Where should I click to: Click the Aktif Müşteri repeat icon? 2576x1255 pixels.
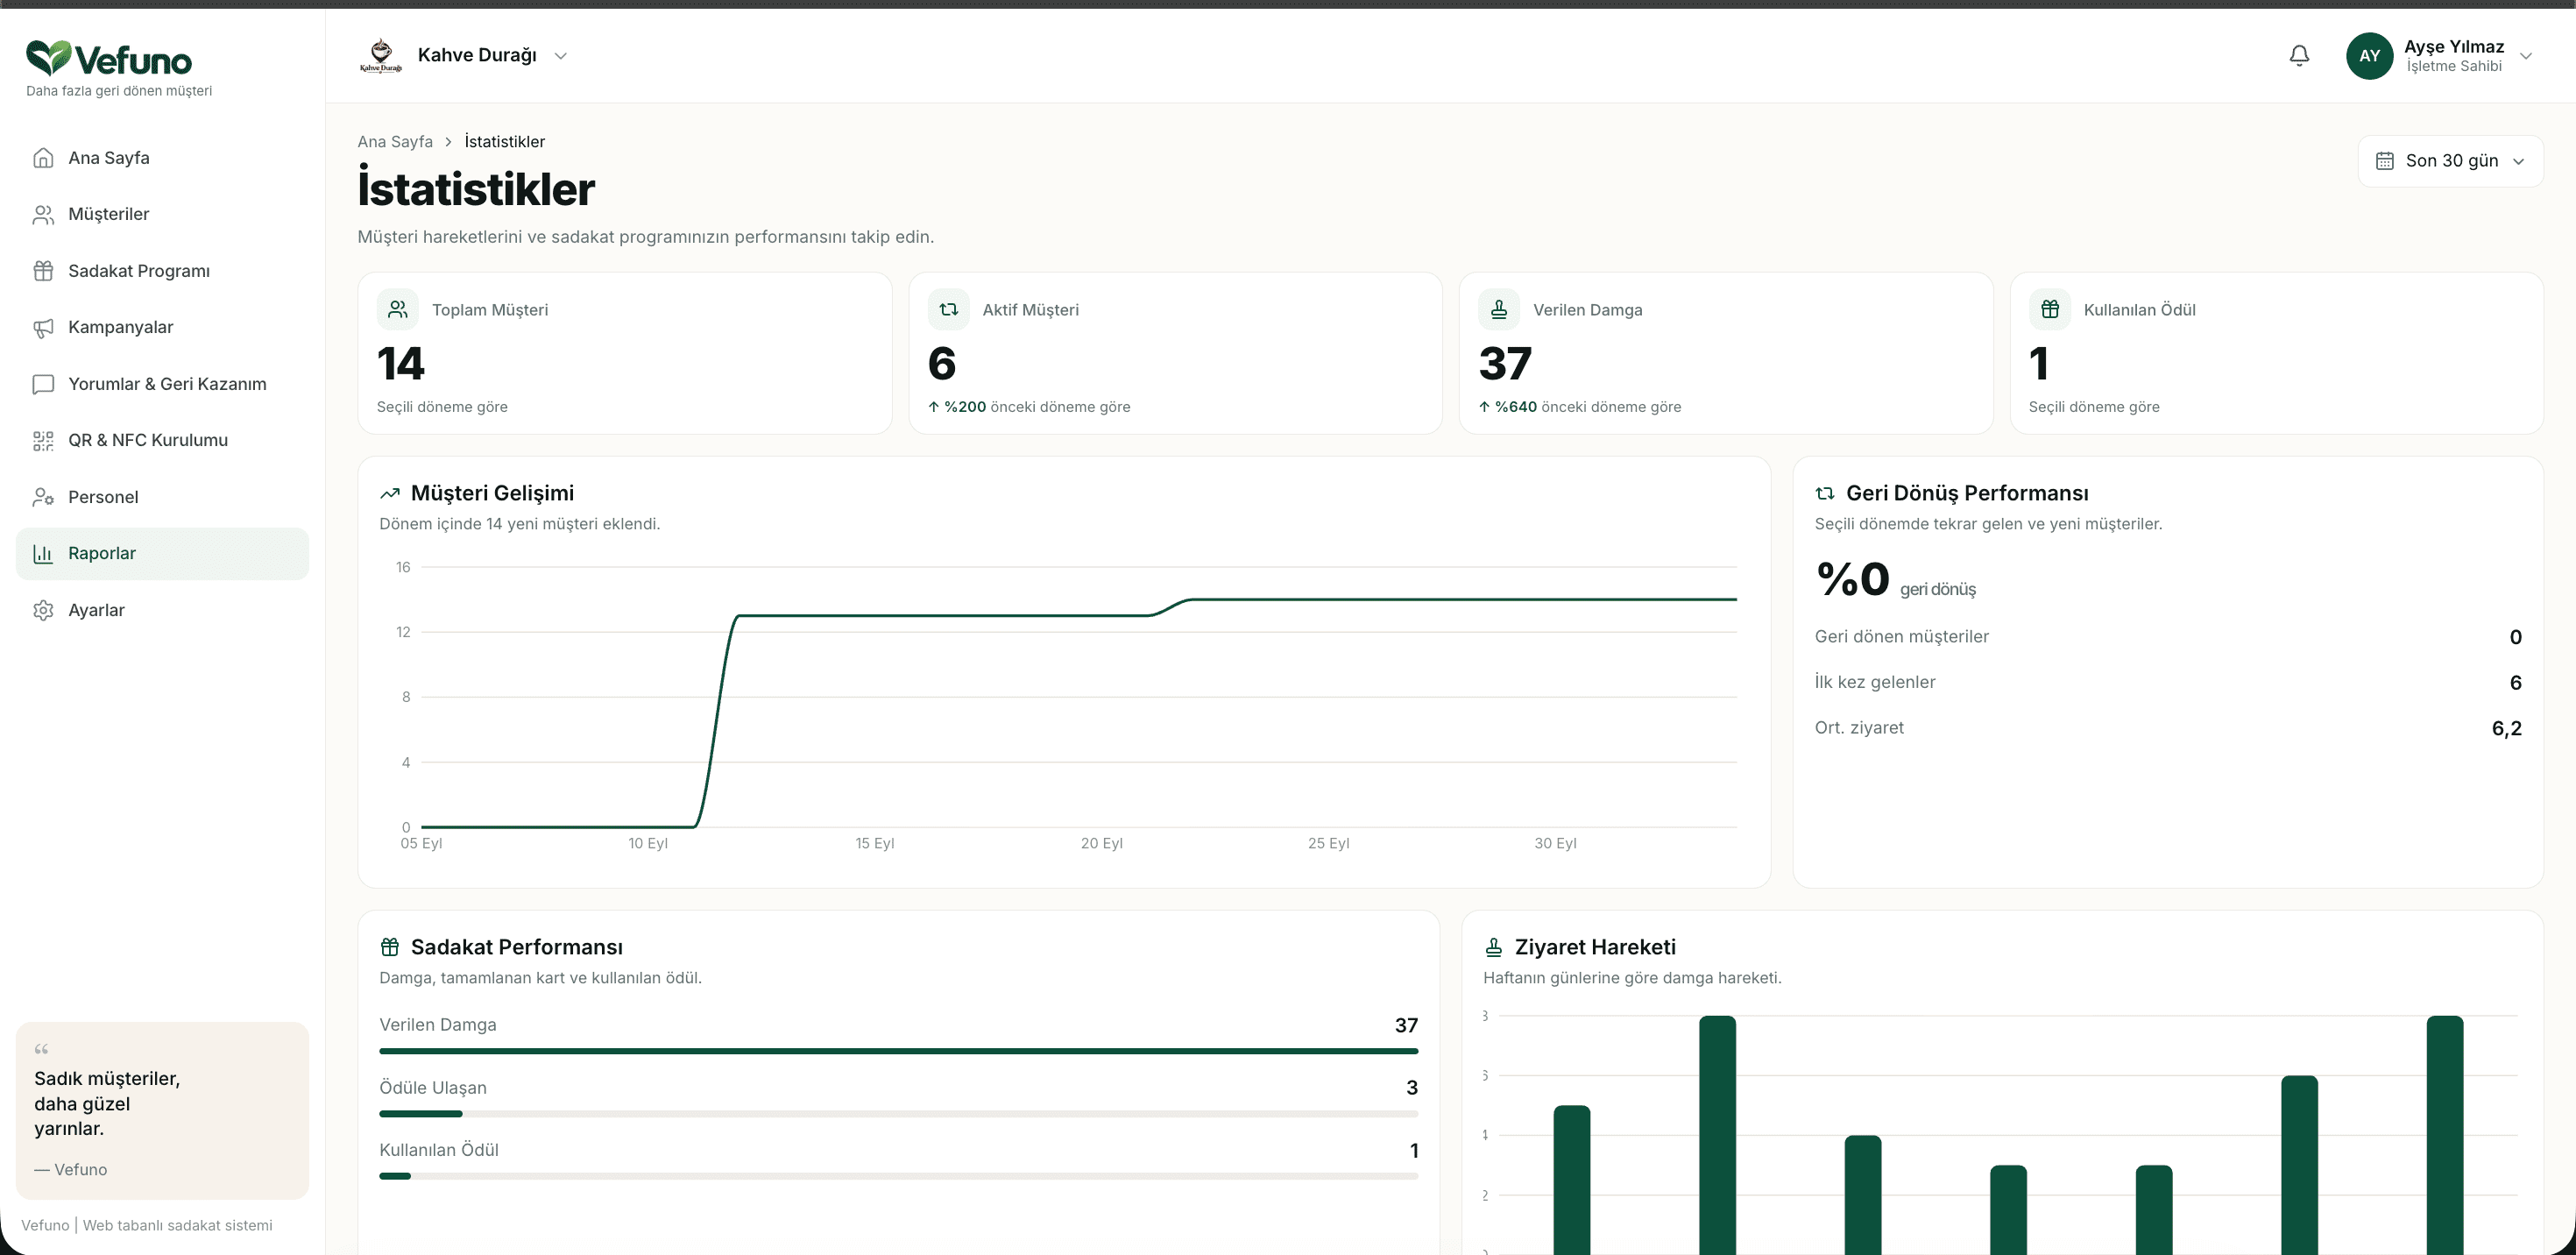pyautogui.click(x=949, y=309)
